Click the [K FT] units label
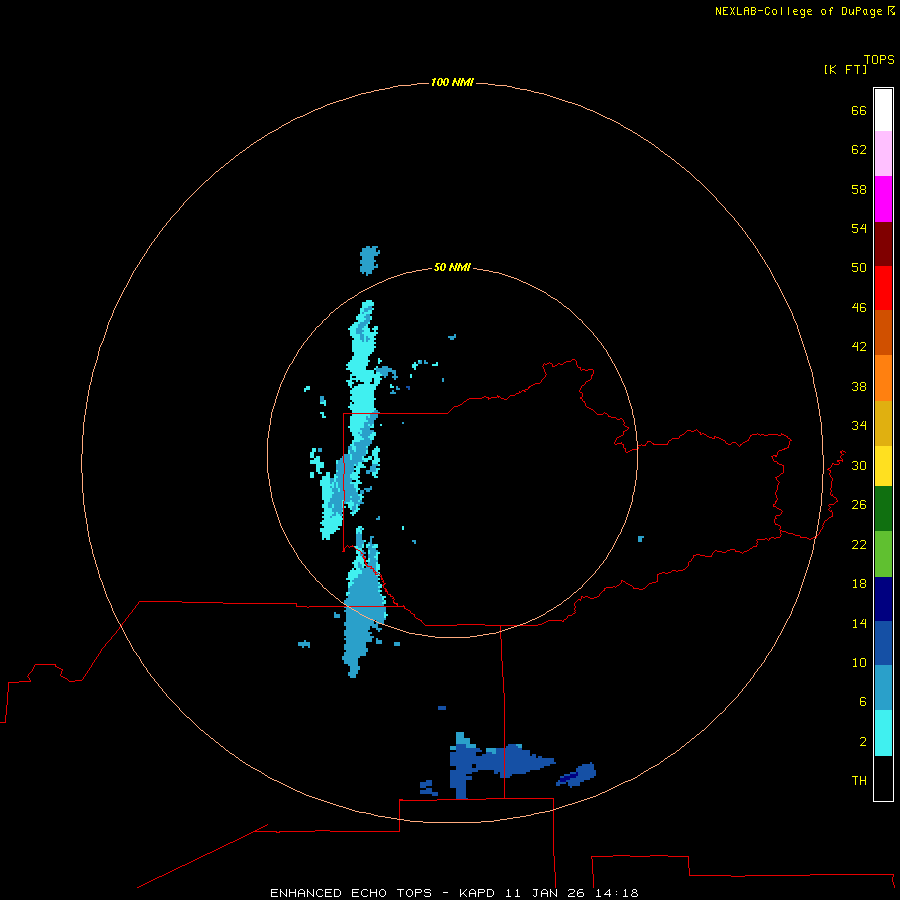This screenshot has height=900, width=900. point(845,69)
